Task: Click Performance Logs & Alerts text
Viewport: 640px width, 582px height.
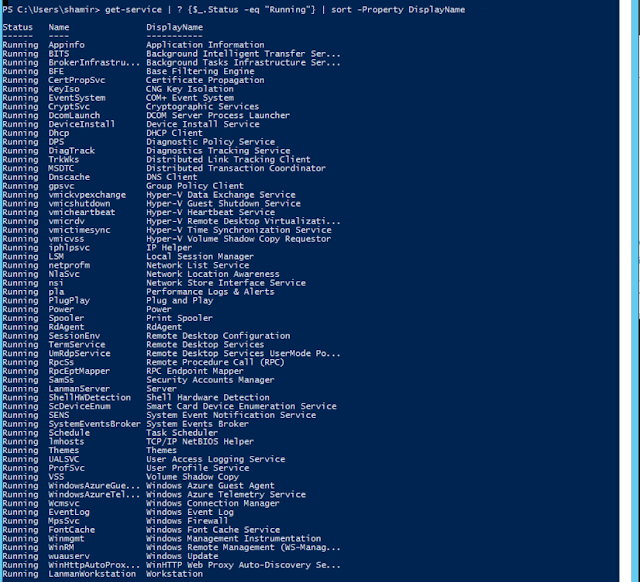Action: tap(210, 292)
